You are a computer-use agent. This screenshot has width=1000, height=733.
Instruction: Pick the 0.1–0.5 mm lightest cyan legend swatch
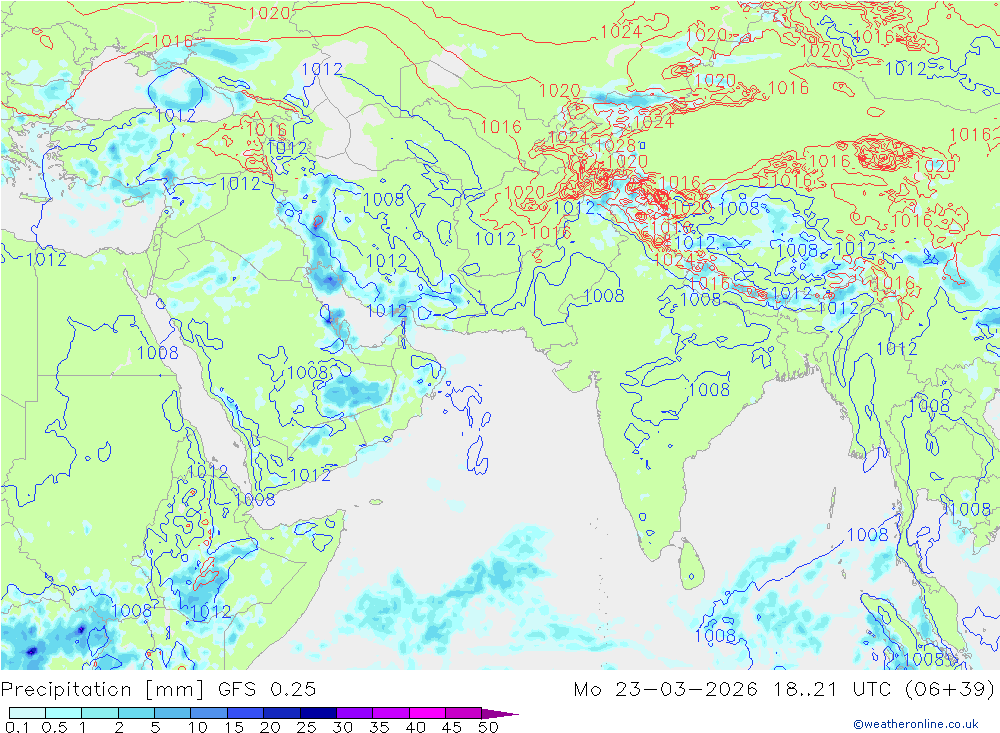pyautogui.click(x=27, y=713)
